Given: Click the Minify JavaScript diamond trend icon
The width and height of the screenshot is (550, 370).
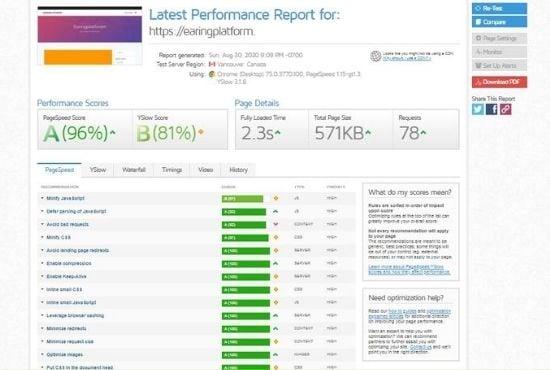Looking at the screenshot, I should pos(276,199).
